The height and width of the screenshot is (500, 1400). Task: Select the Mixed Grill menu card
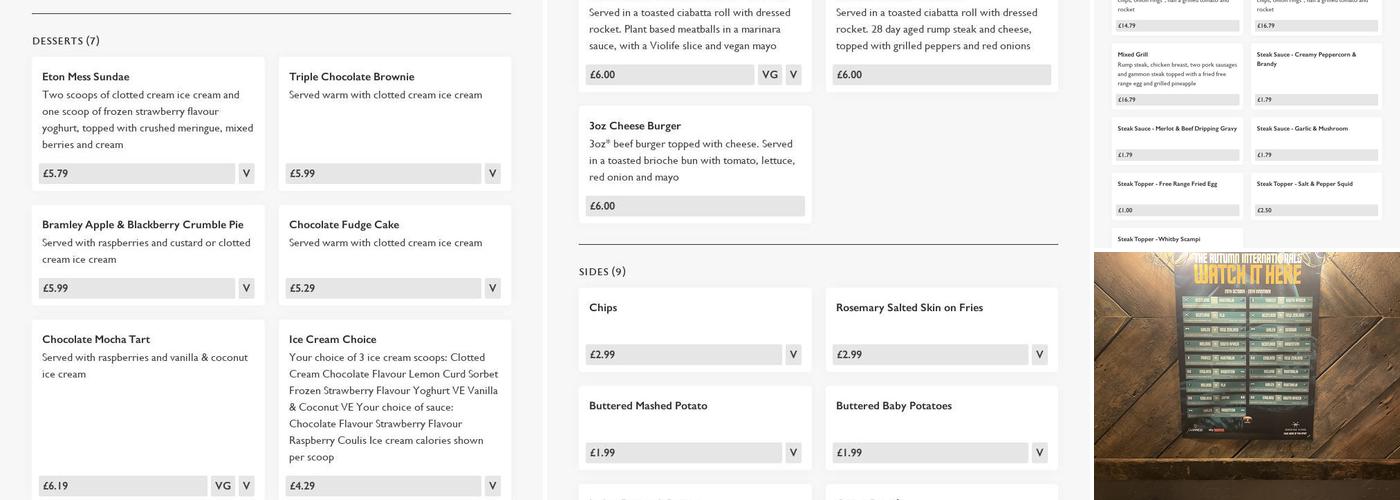1178,76
